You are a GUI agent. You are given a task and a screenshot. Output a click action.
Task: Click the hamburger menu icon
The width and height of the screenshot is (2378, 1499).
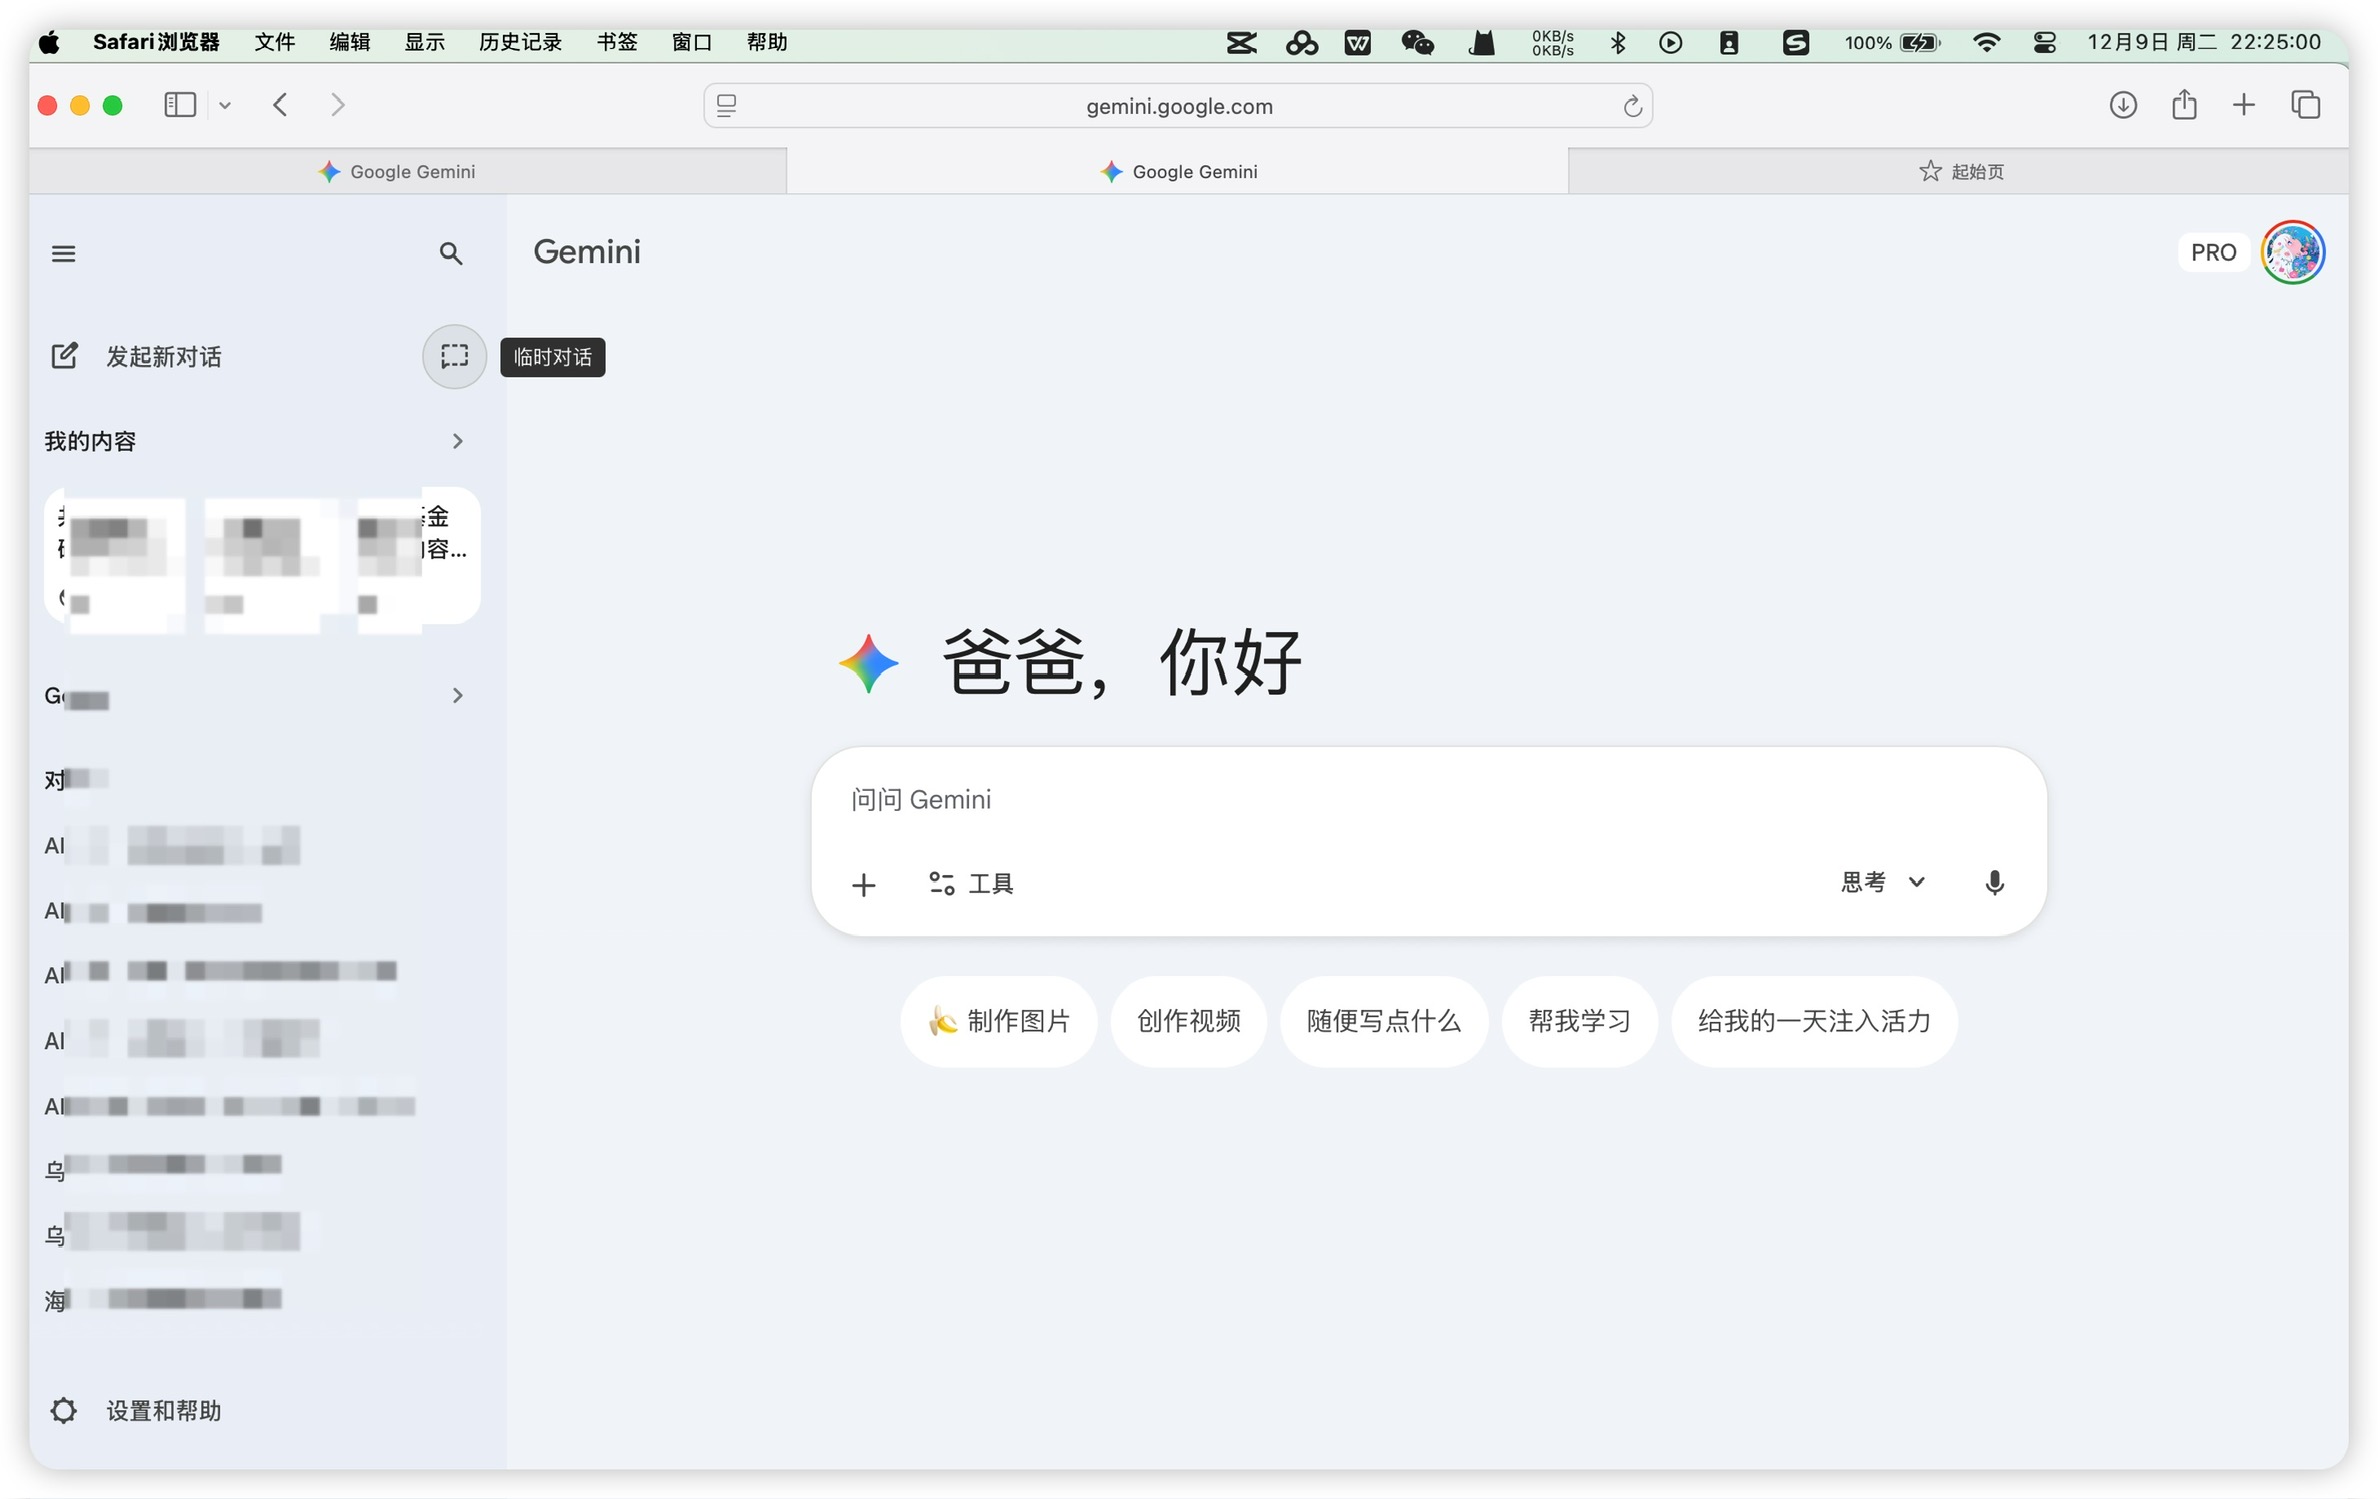tap(63, 253)
